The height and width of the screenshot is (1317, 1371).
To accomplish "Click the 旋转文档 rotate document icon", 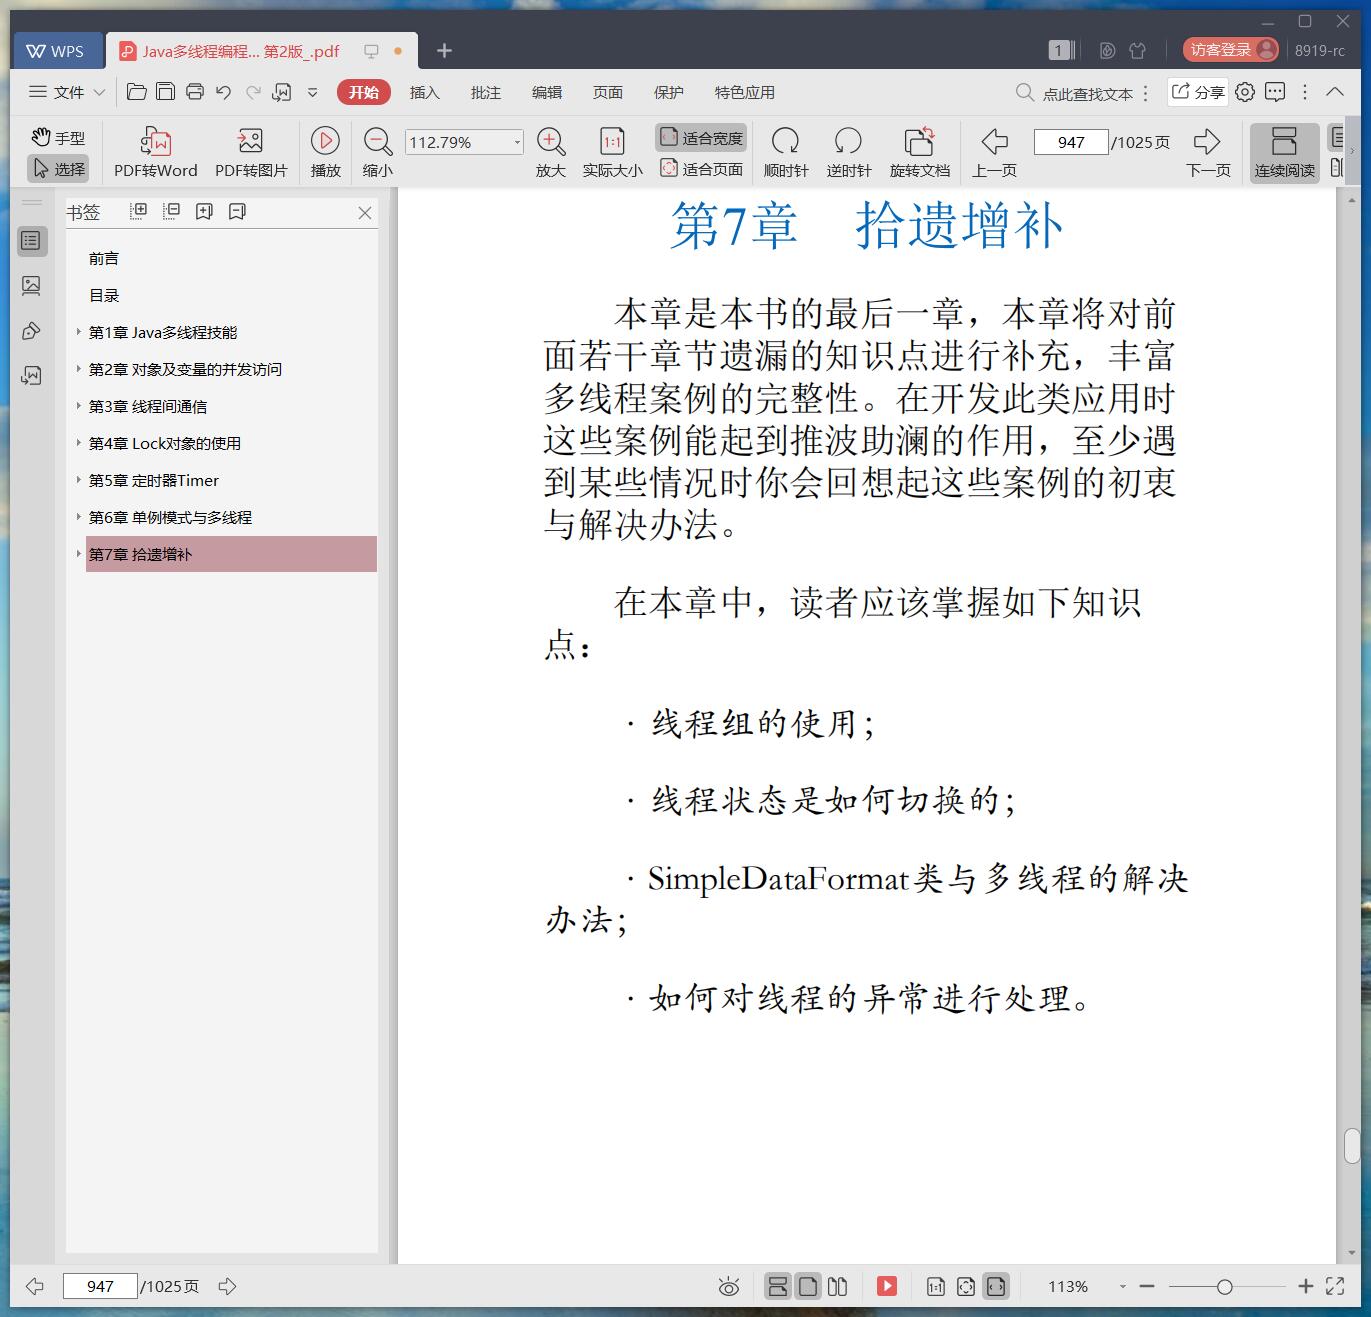I will (919, 152).
